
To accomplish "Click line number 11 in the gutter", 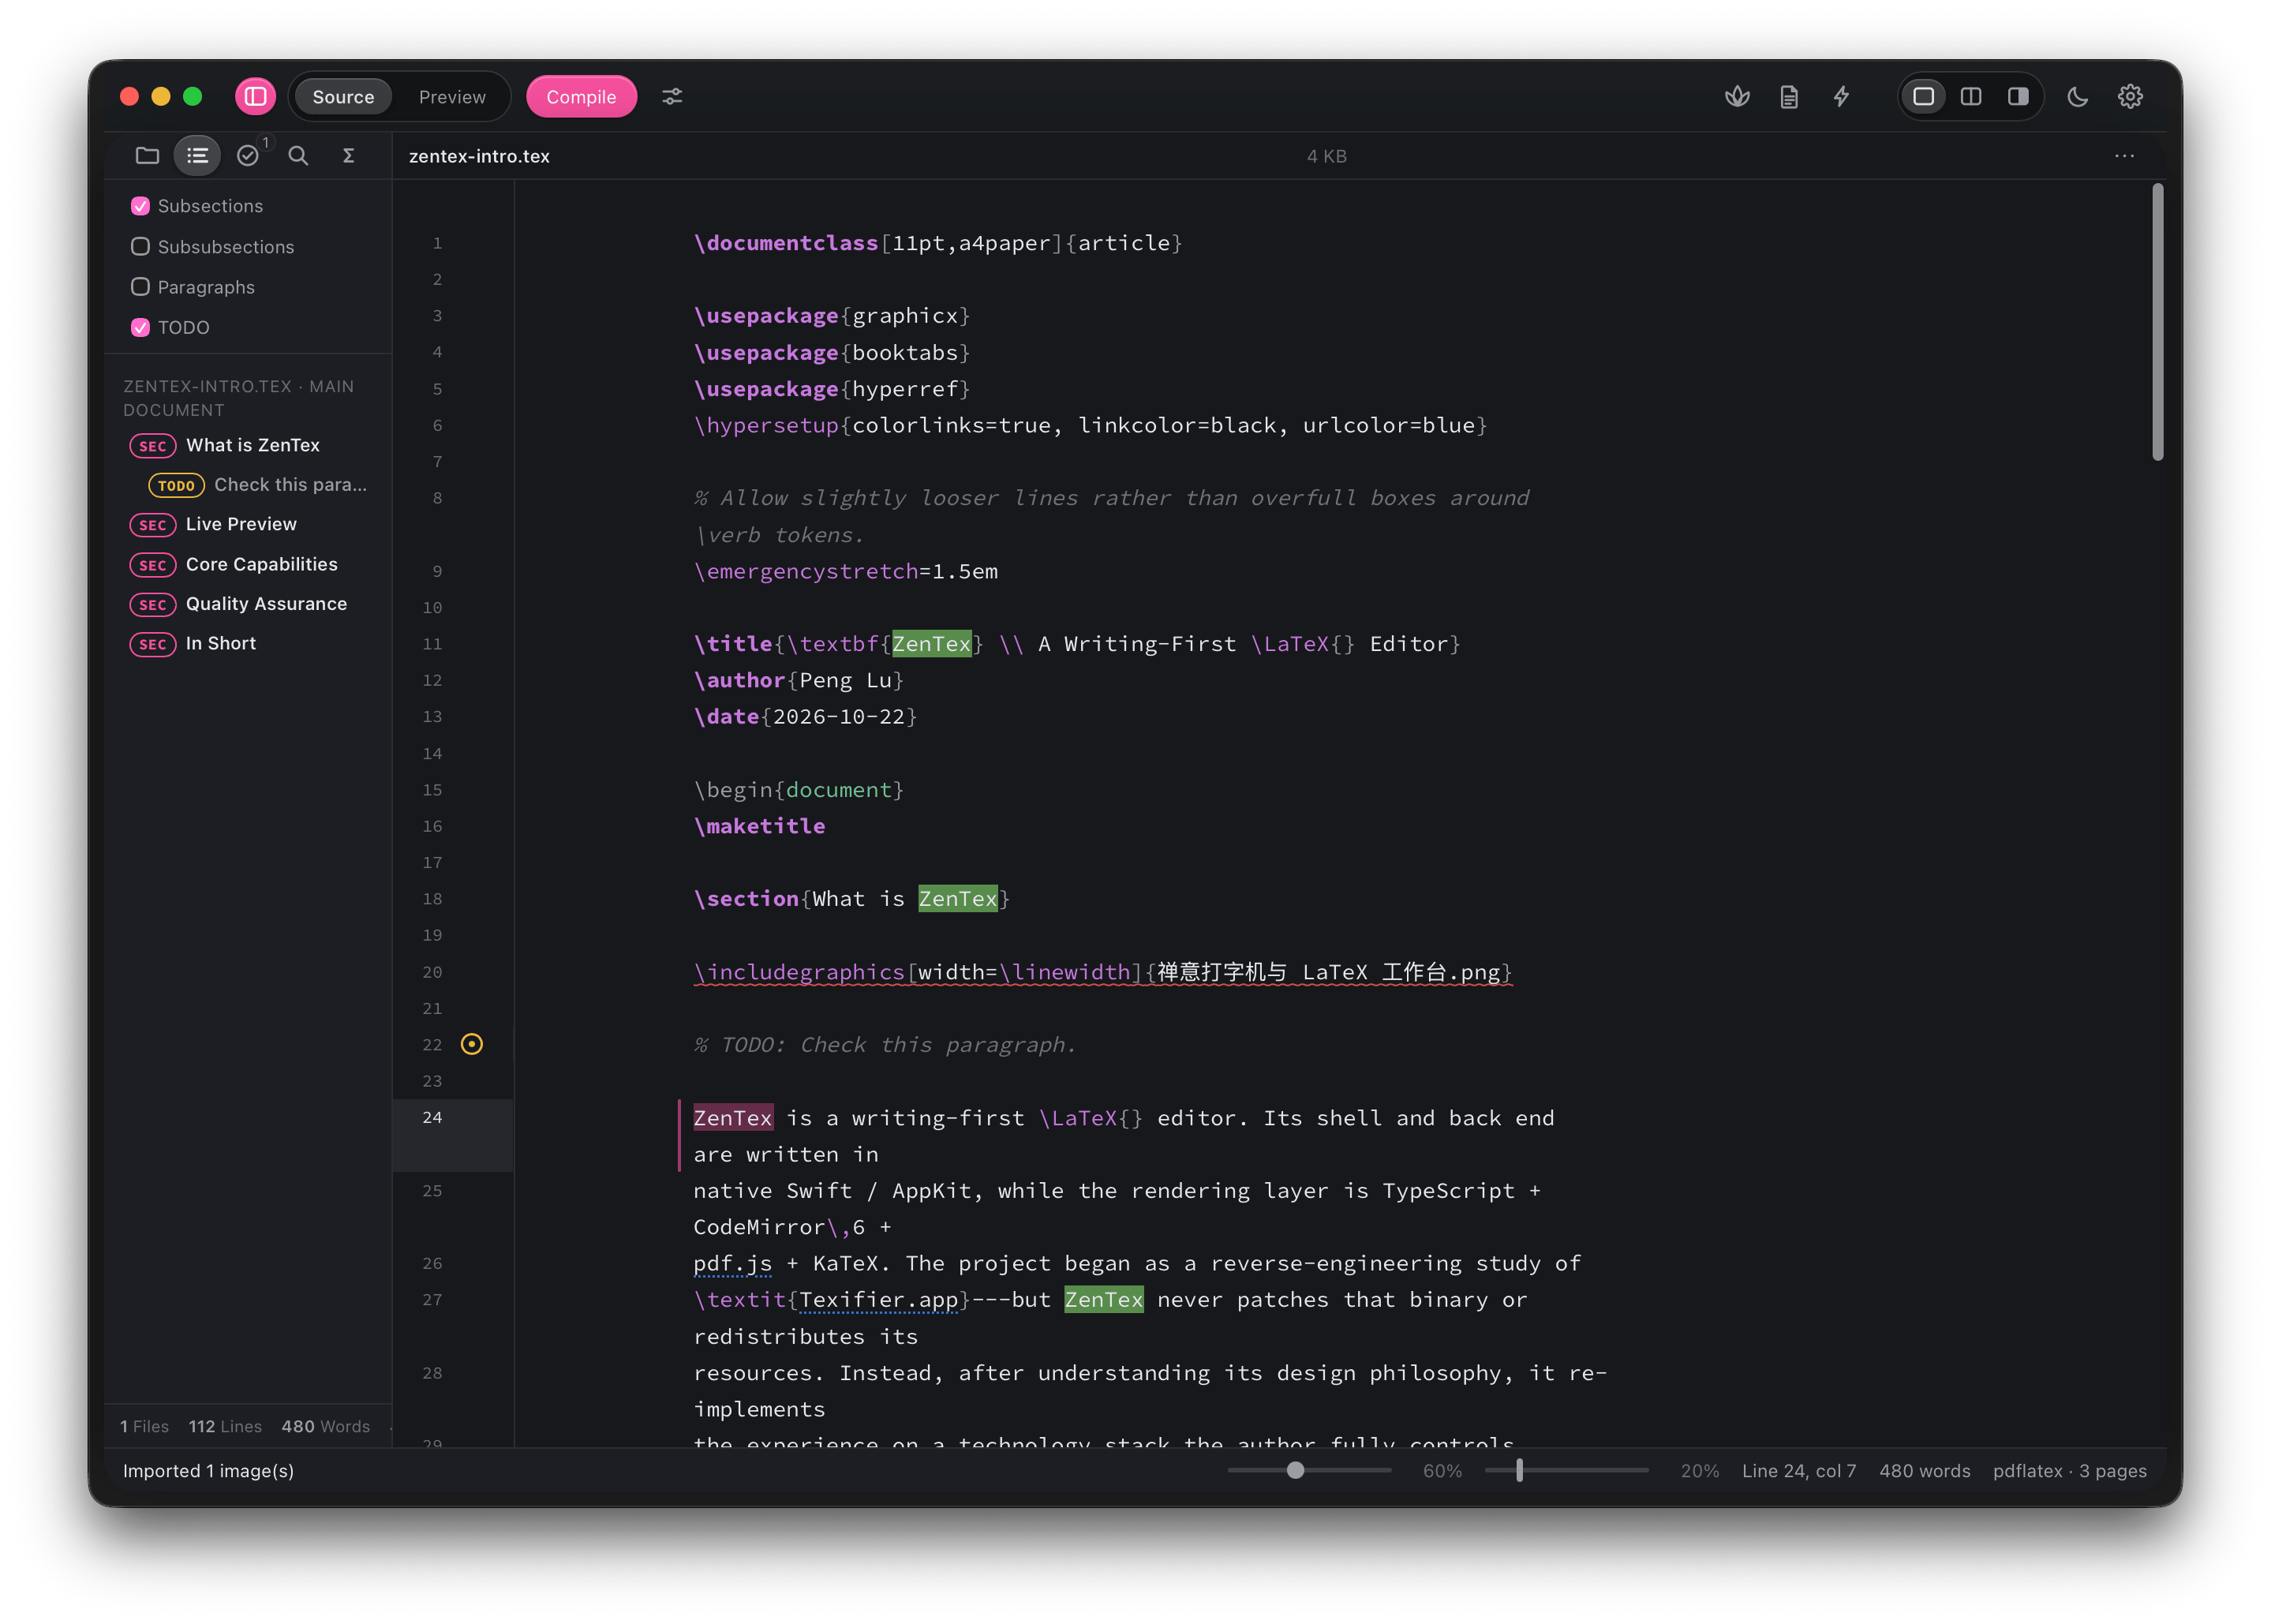I will pos(432,644).
